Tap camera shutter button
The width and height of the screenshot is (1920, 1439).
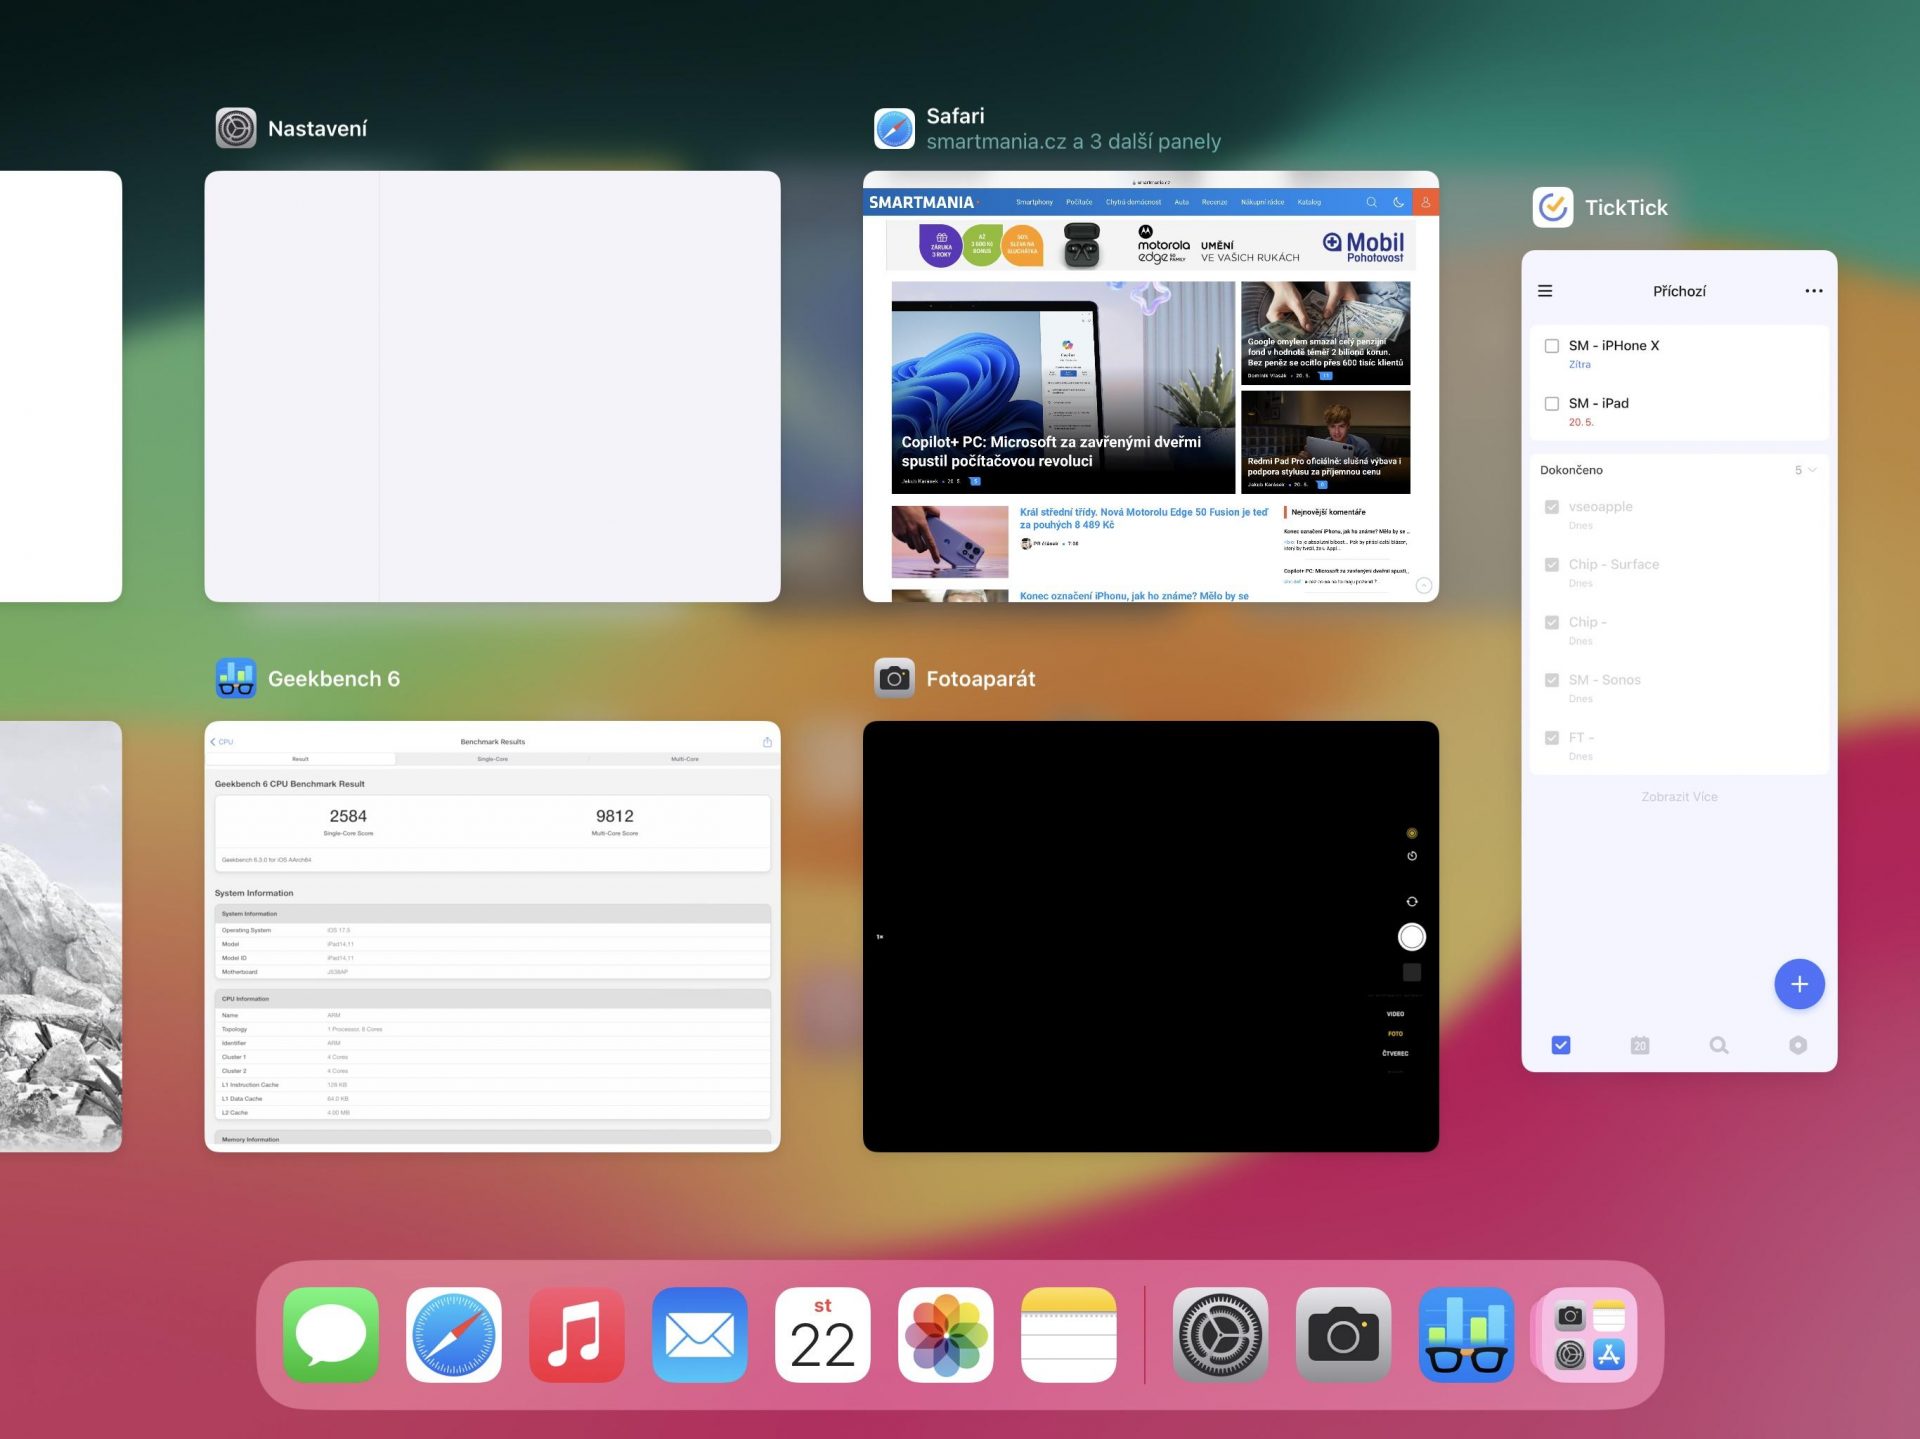[1411, 937]
